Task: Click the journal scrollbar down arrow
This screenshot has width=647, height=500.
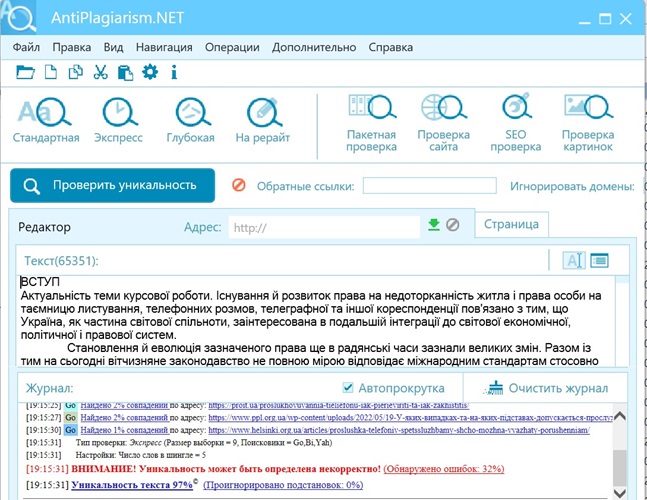Action: tap(620, 493)
